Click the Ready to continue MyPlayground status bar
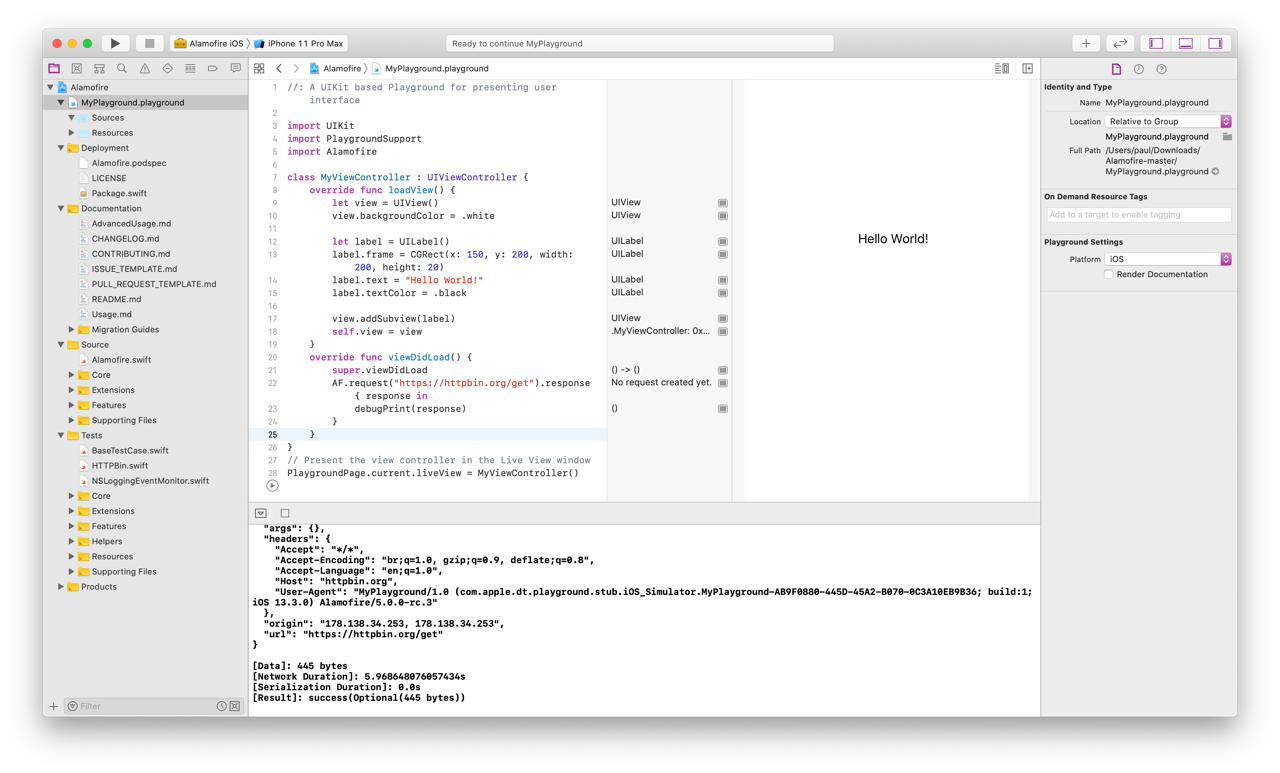The height and width of the screenshot is (773, 1280). pos(639,43)
